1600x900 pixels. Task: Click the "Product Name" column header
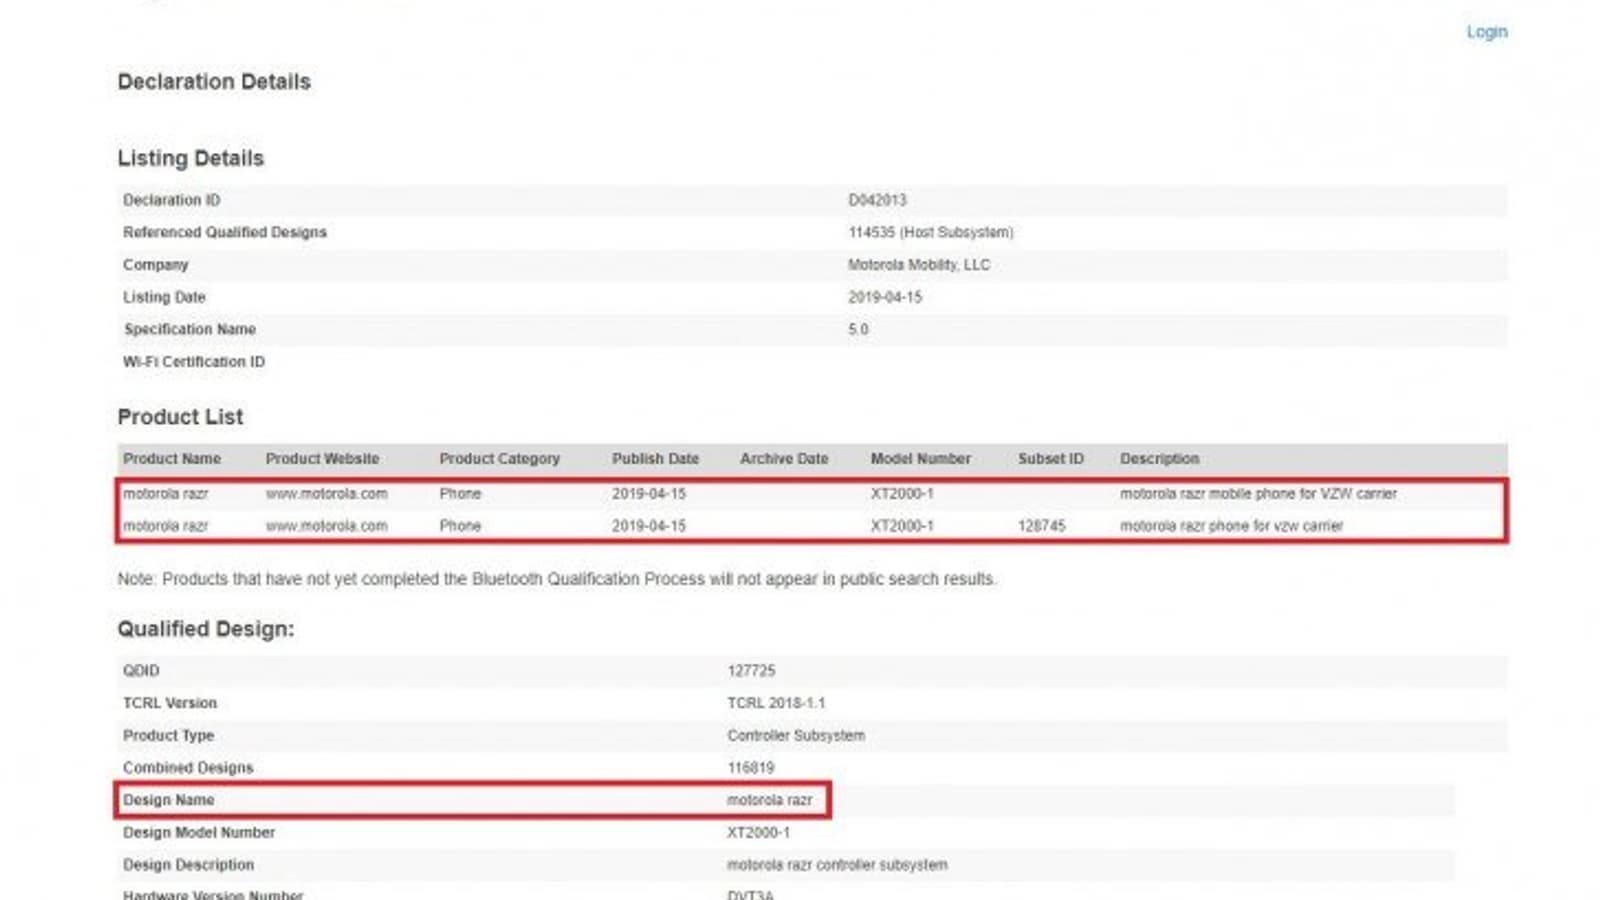(x=172, y=459)
